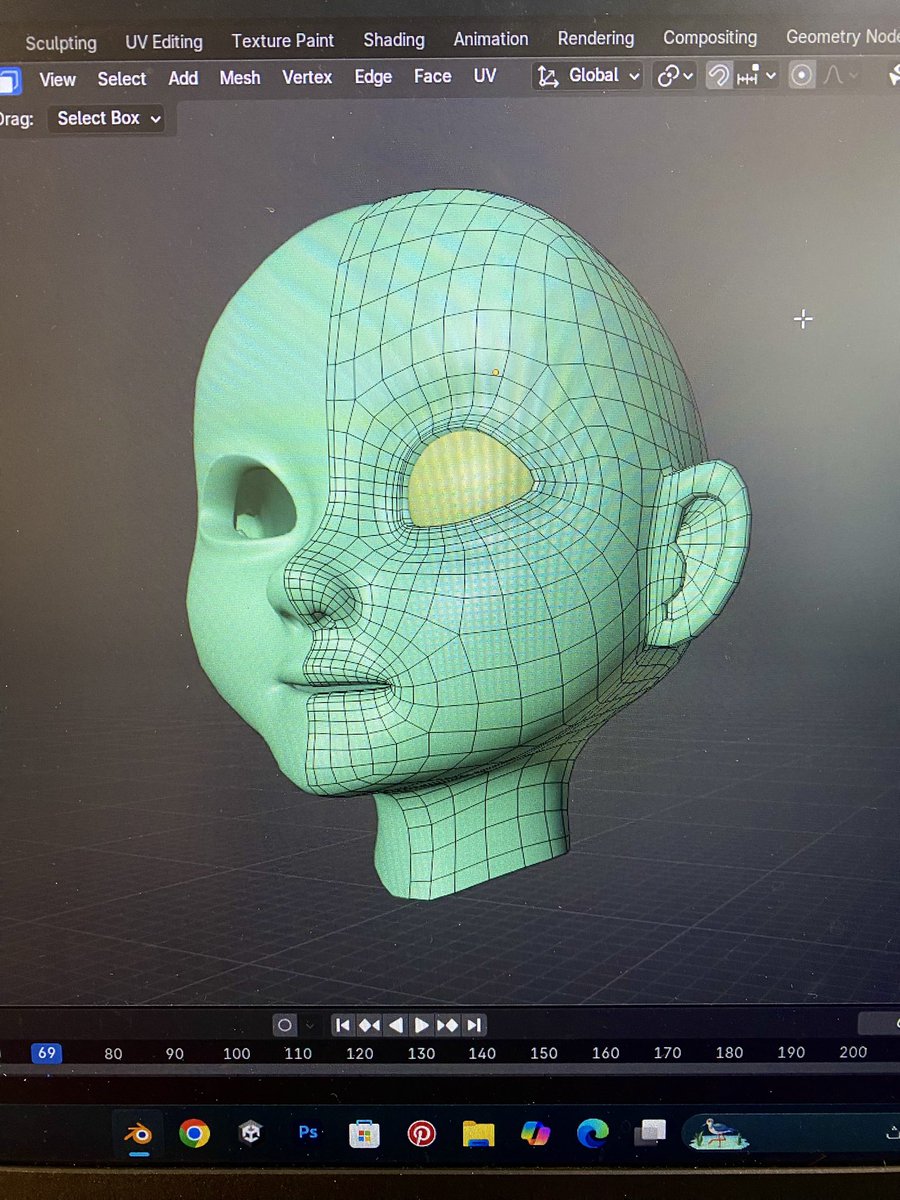Open Copilot from the taskbar
The image size is (900, 1200).
pyautogui.click(x=536, y=1133)
